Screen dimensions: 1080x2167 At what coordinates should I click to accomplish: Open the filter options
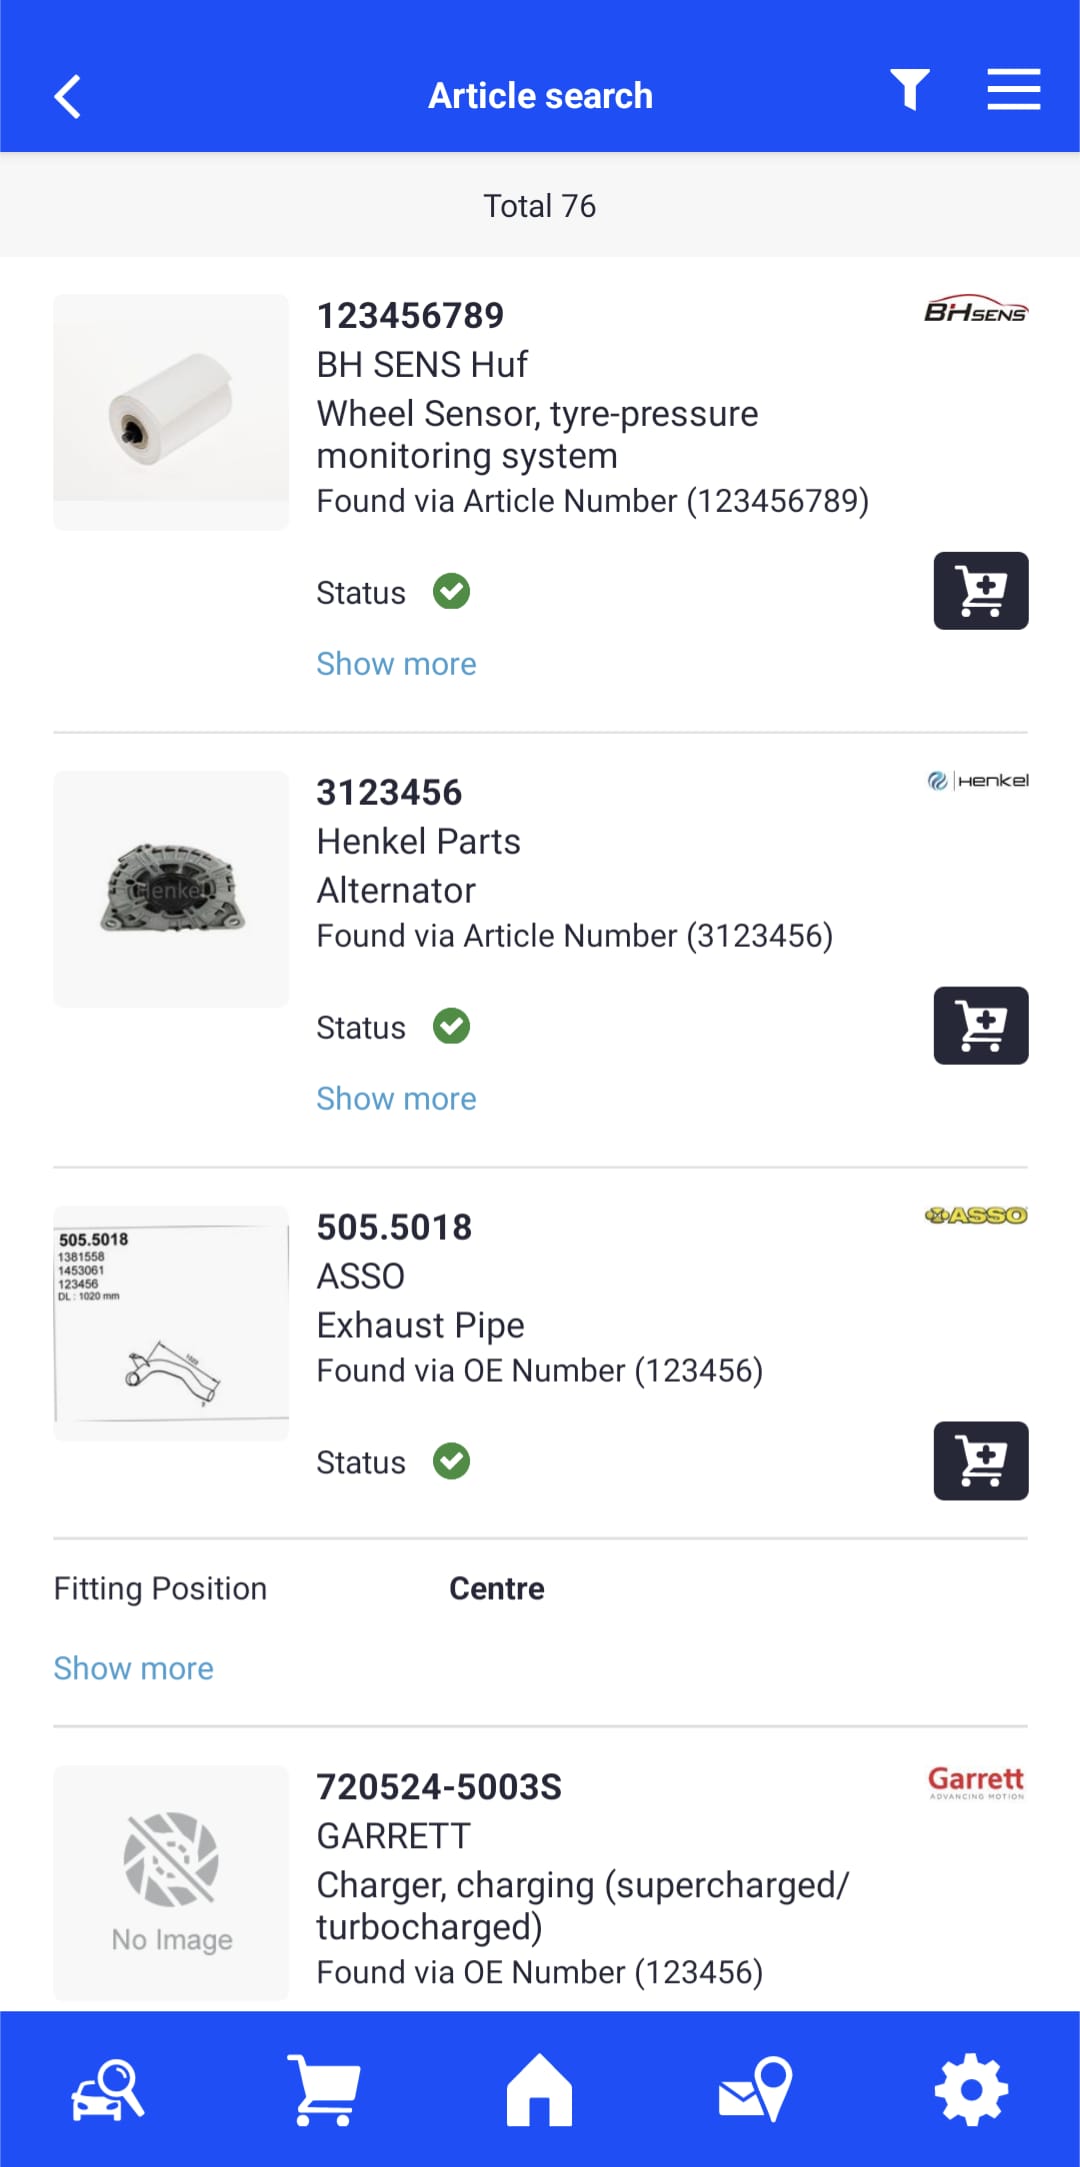coord(908,90)
